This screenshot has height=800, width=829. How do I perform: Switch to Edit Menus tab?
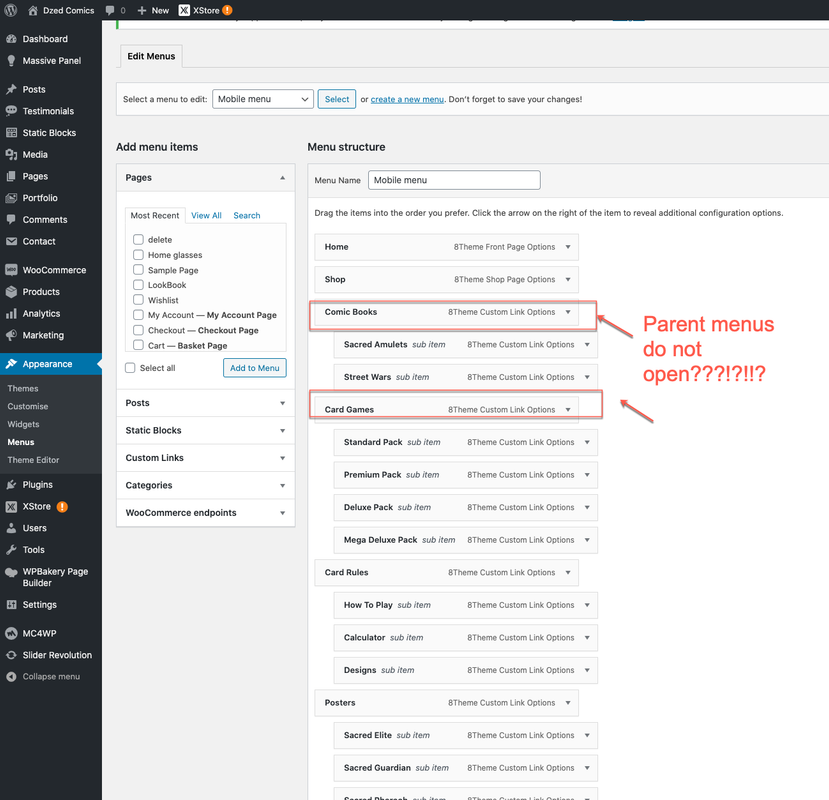click(151, 56)
